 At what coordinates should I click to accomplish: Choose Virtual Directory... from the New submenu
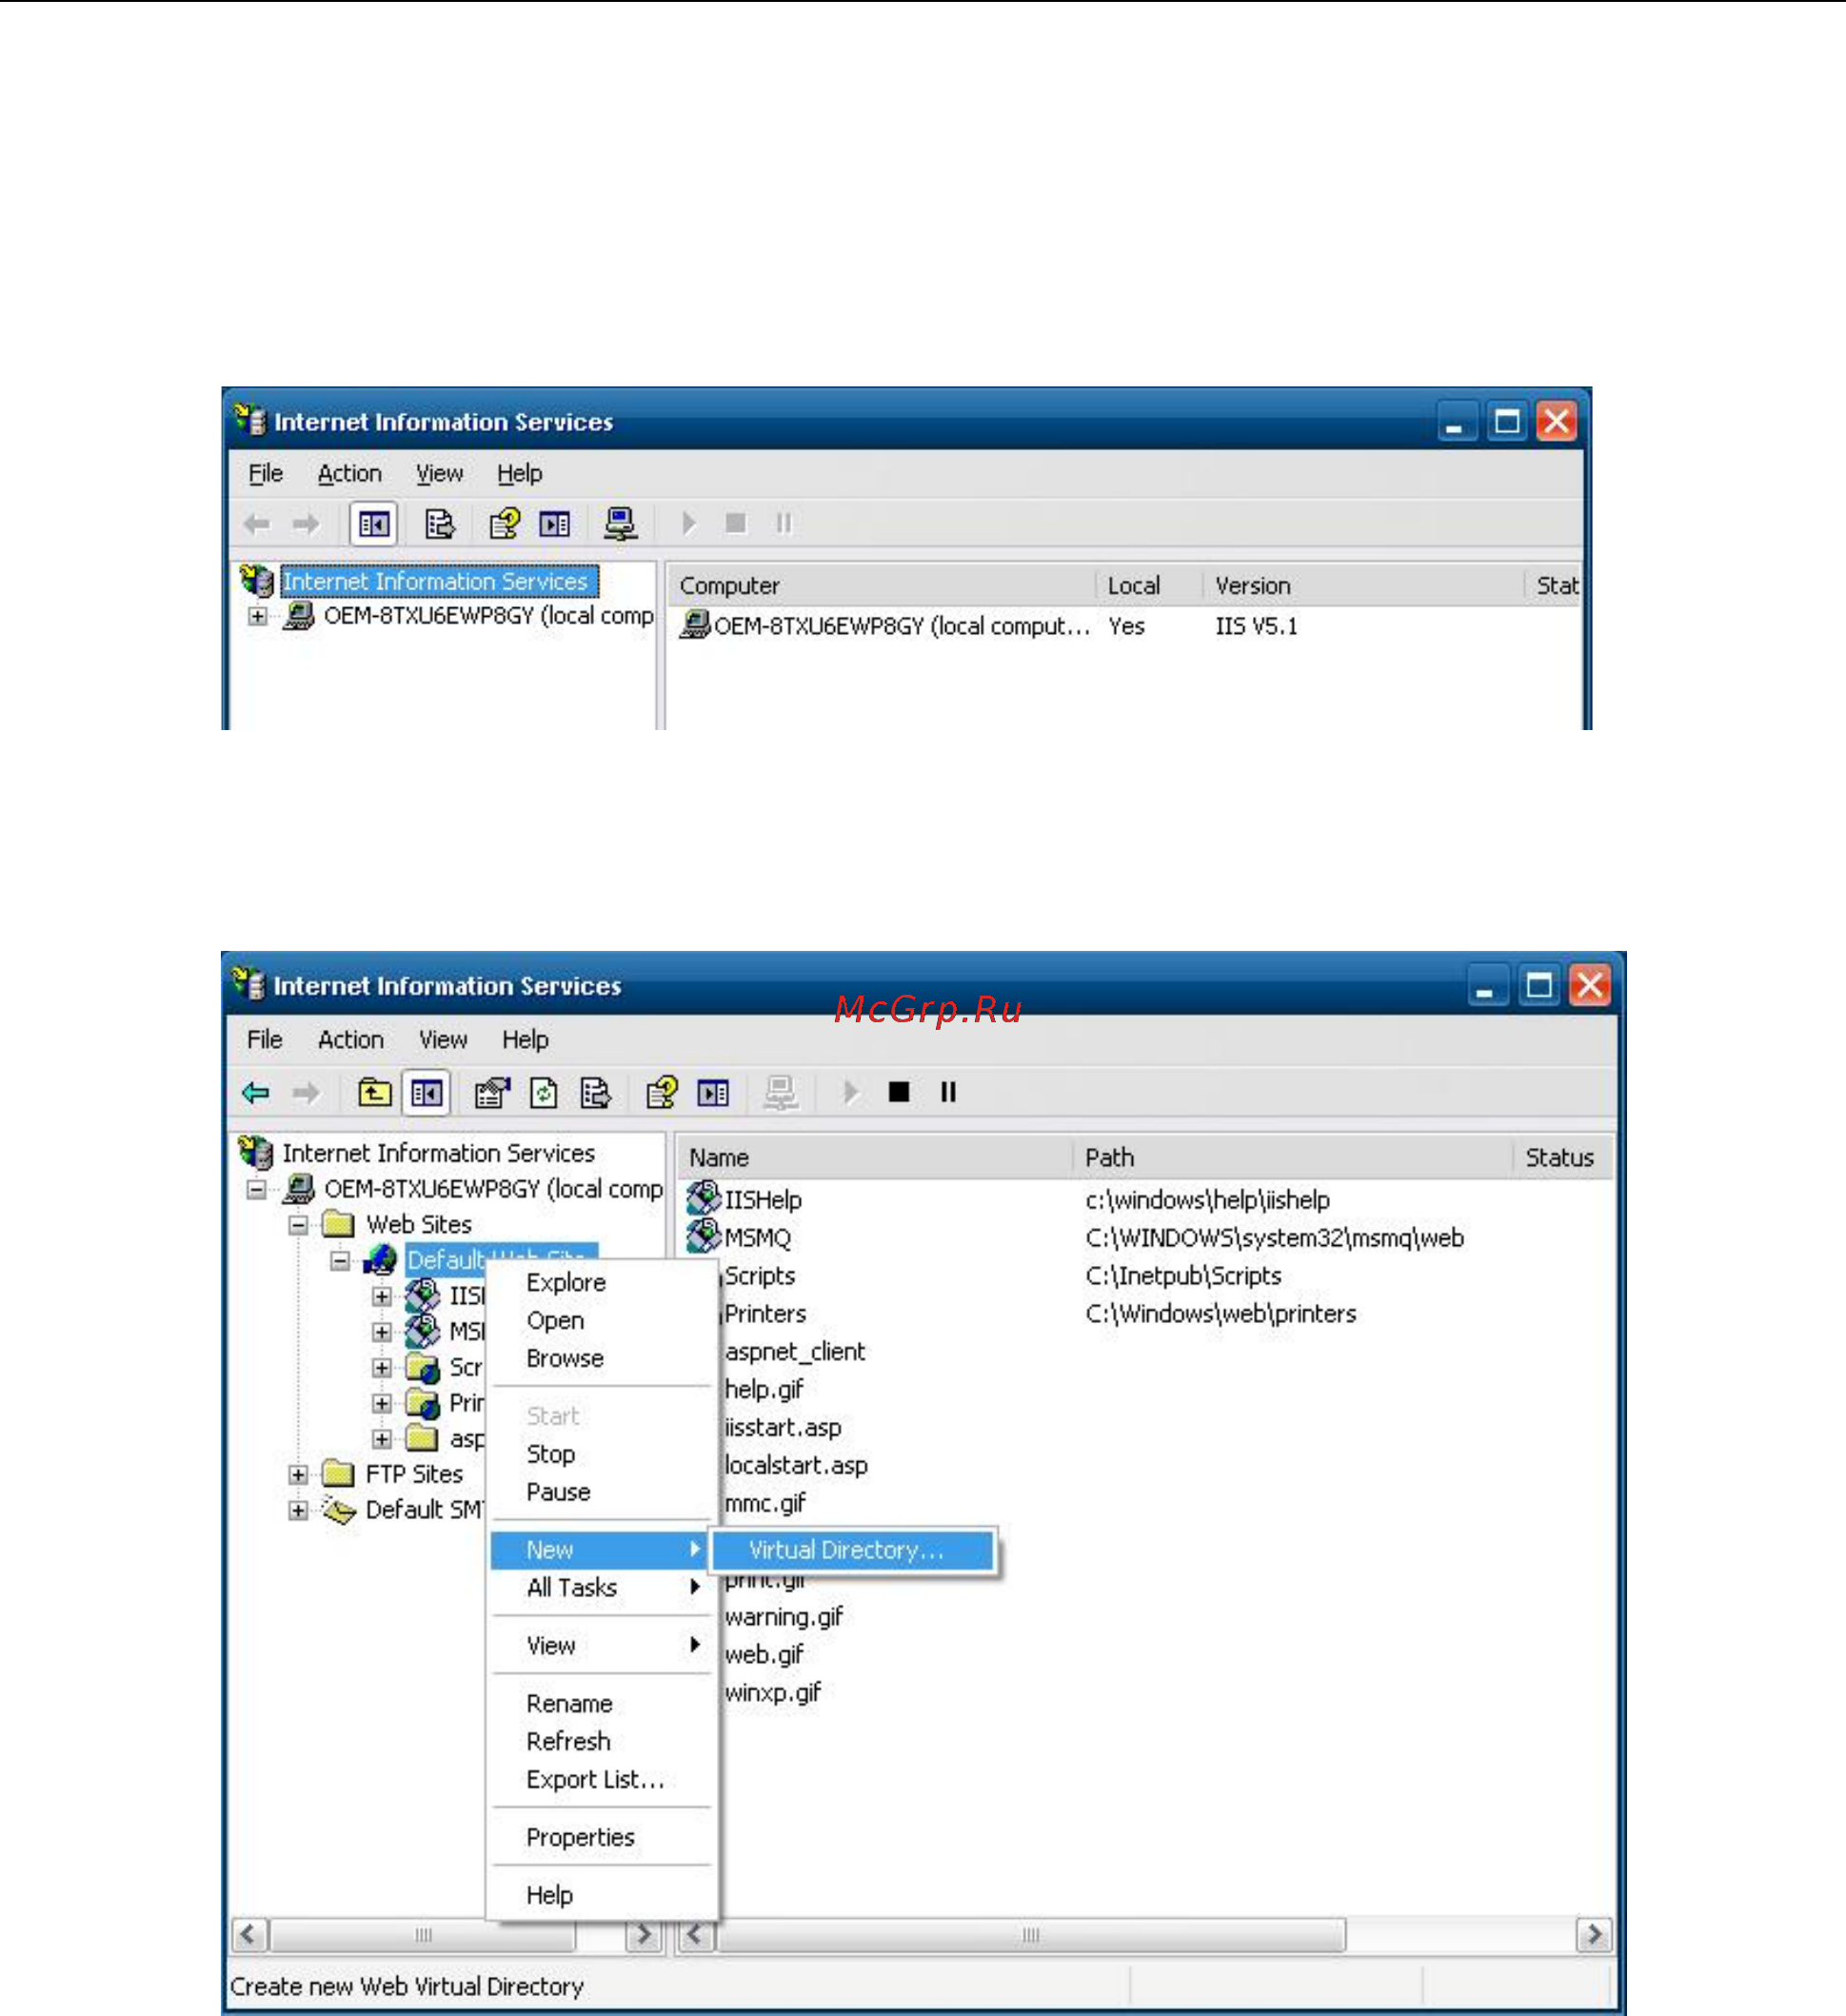[853, 1550]
